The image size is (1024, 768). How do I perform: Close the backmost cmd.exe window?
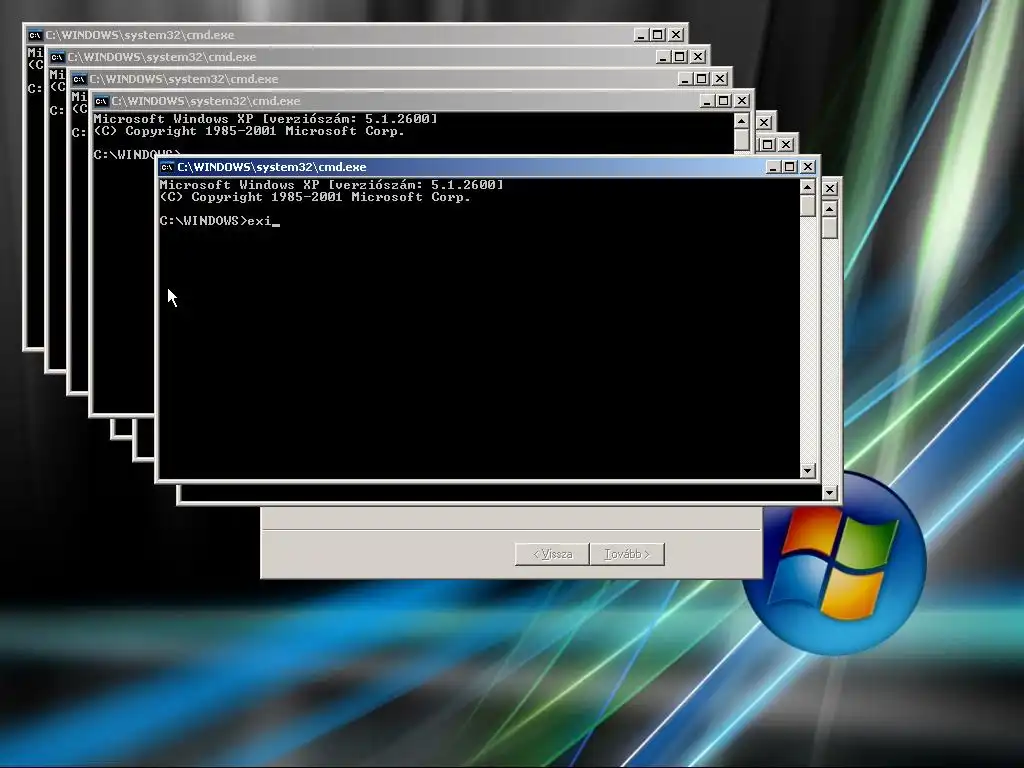(x=677, y=35)
